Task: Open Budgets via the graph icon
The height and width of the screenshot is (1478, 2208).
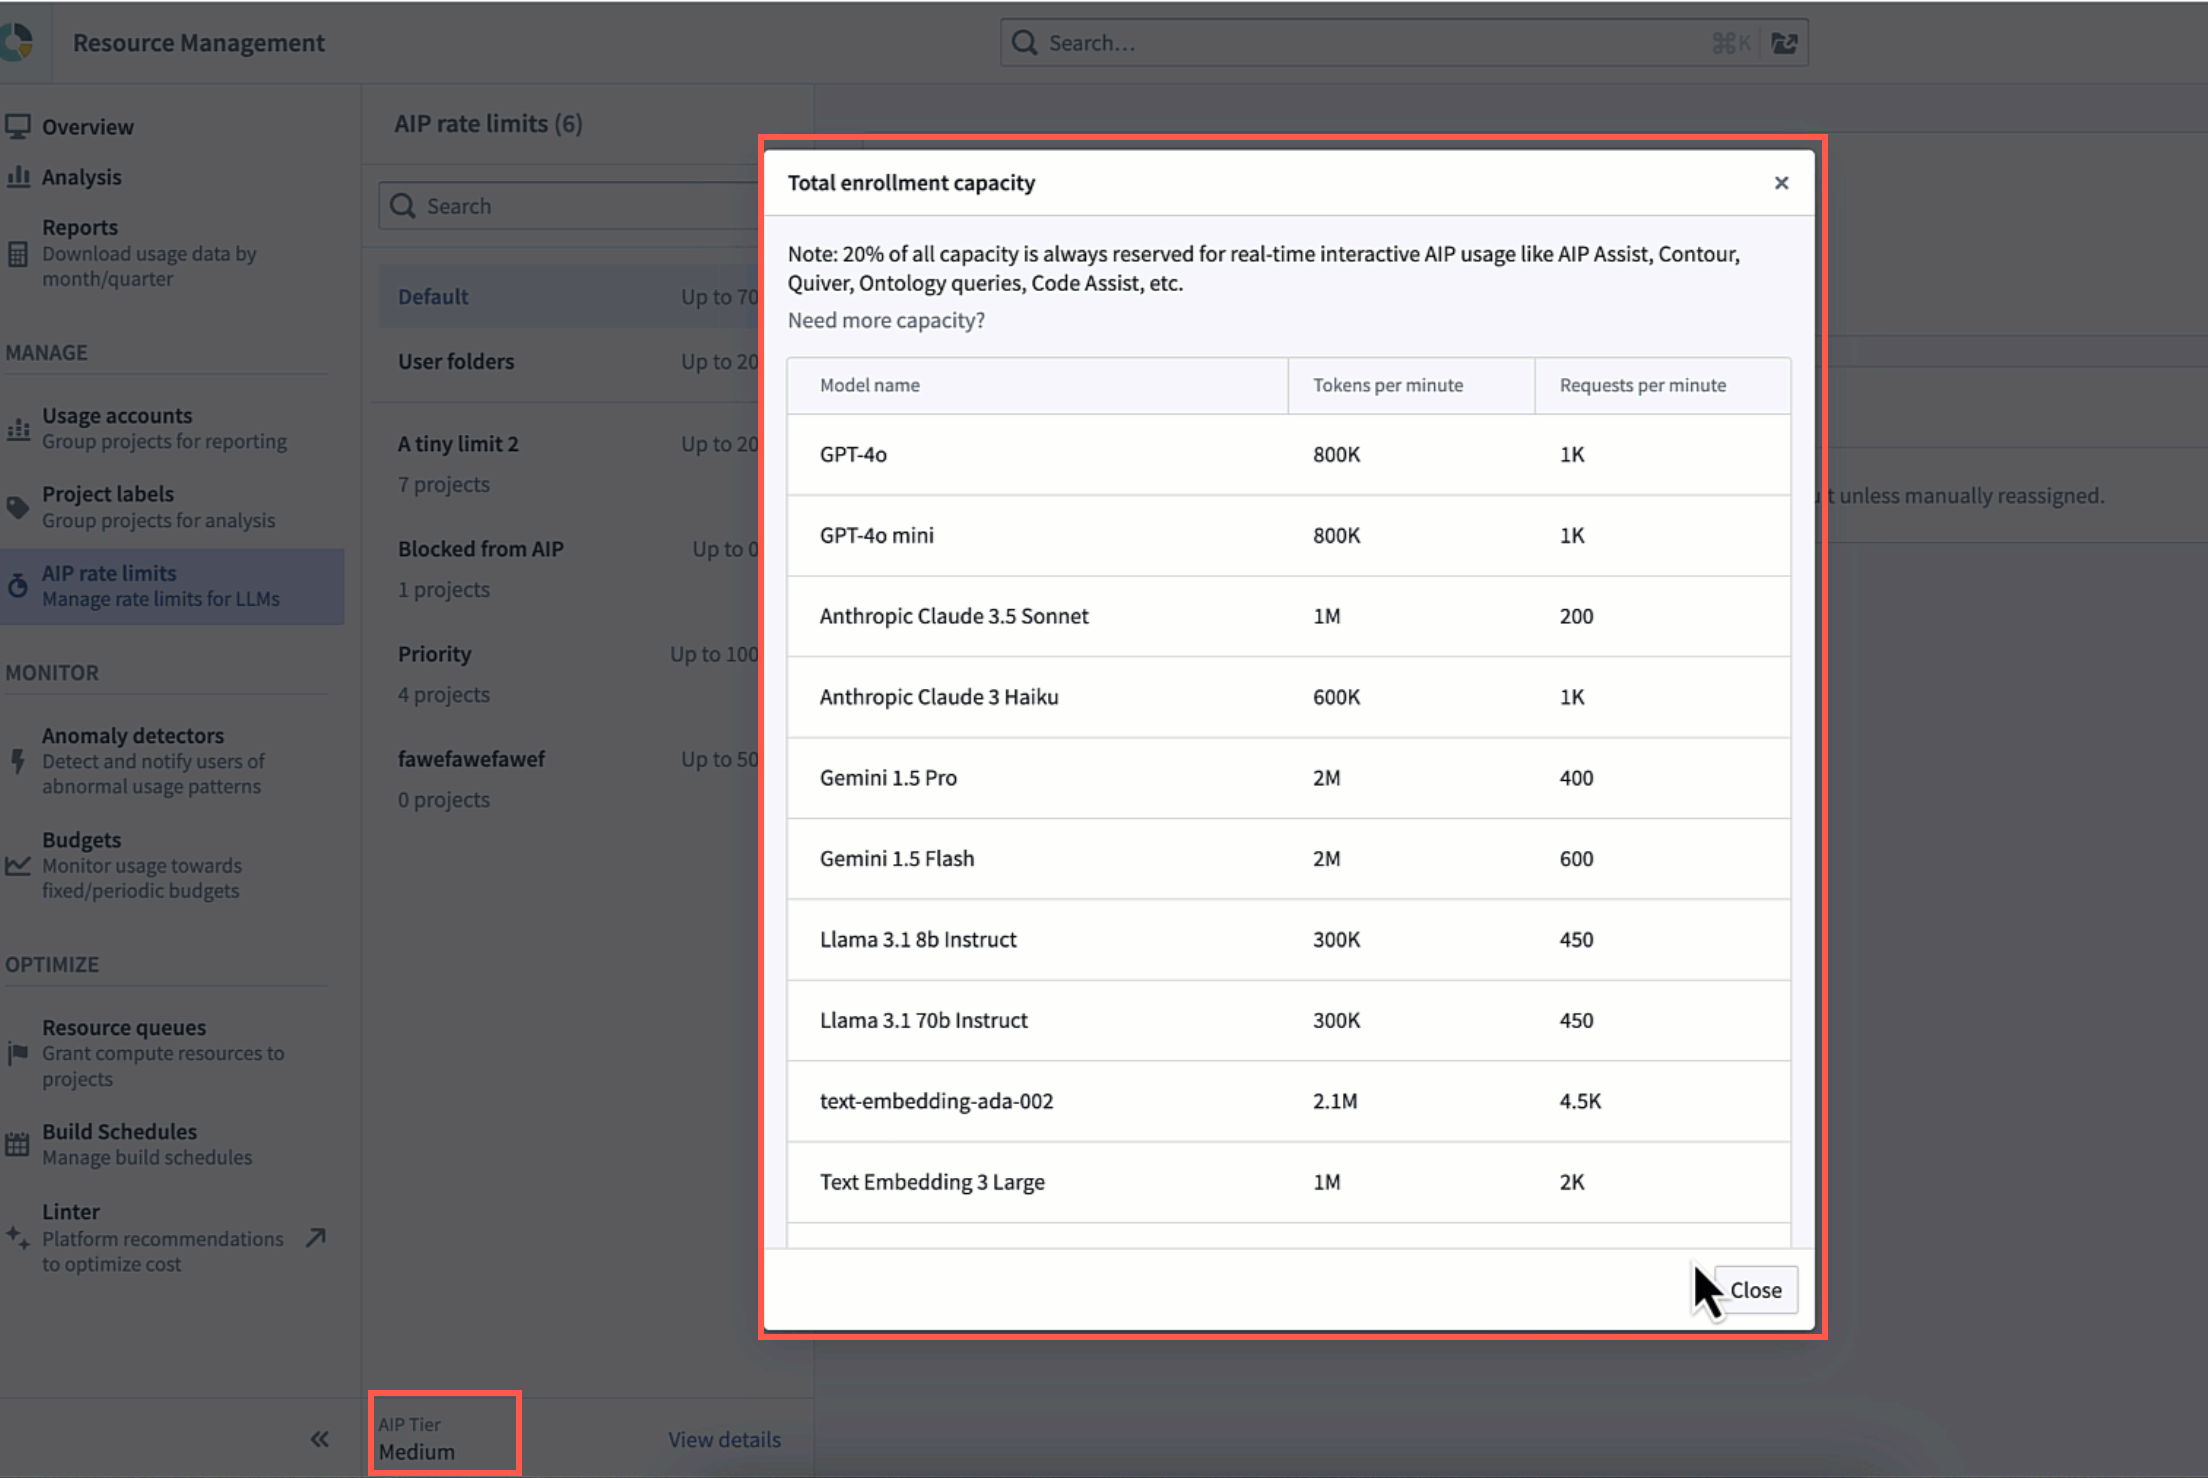Action: [19, 866]
